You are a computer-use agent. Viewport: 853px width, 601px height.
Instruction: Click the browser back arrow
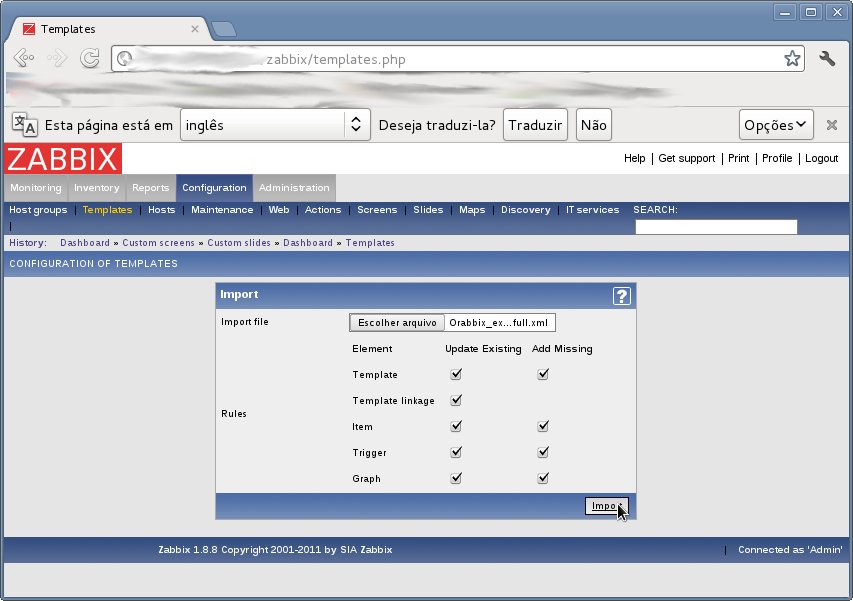pos(24,58)
